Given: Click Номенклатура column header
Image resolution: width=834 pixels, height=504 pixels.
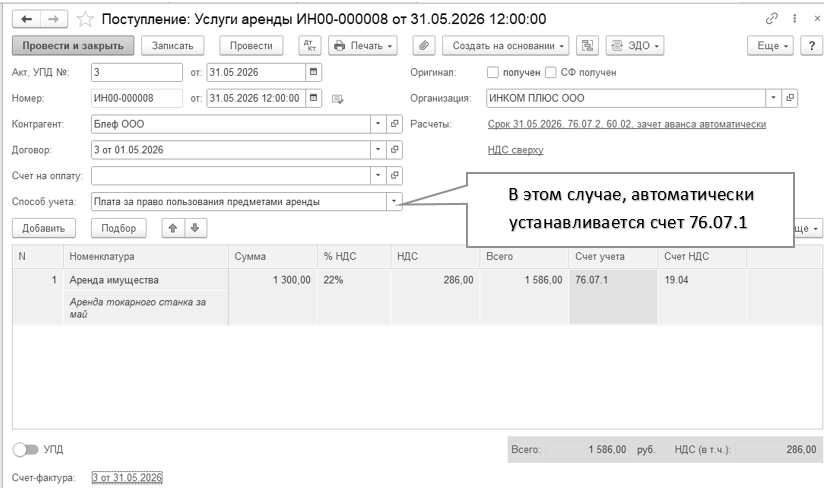Looking at the screenshot, I should pos(146,257).
